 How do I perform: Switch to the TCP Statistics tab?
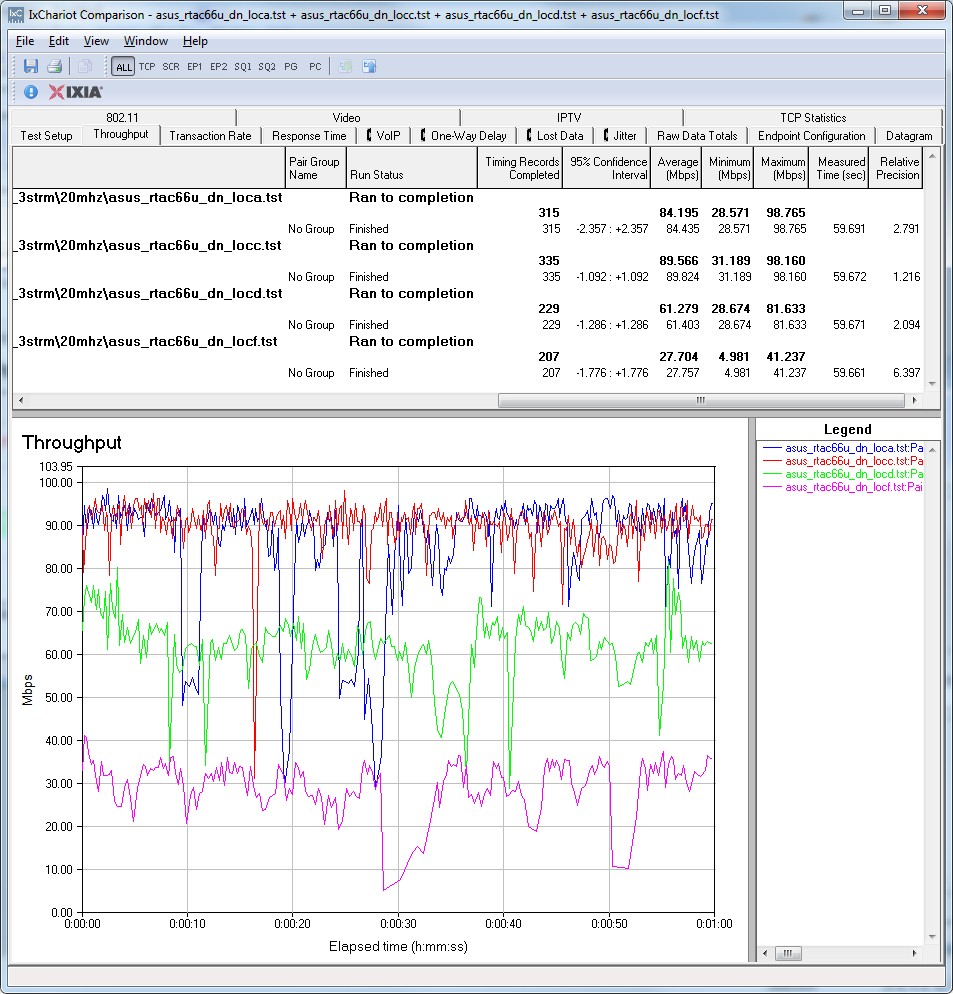coord(814,117)
